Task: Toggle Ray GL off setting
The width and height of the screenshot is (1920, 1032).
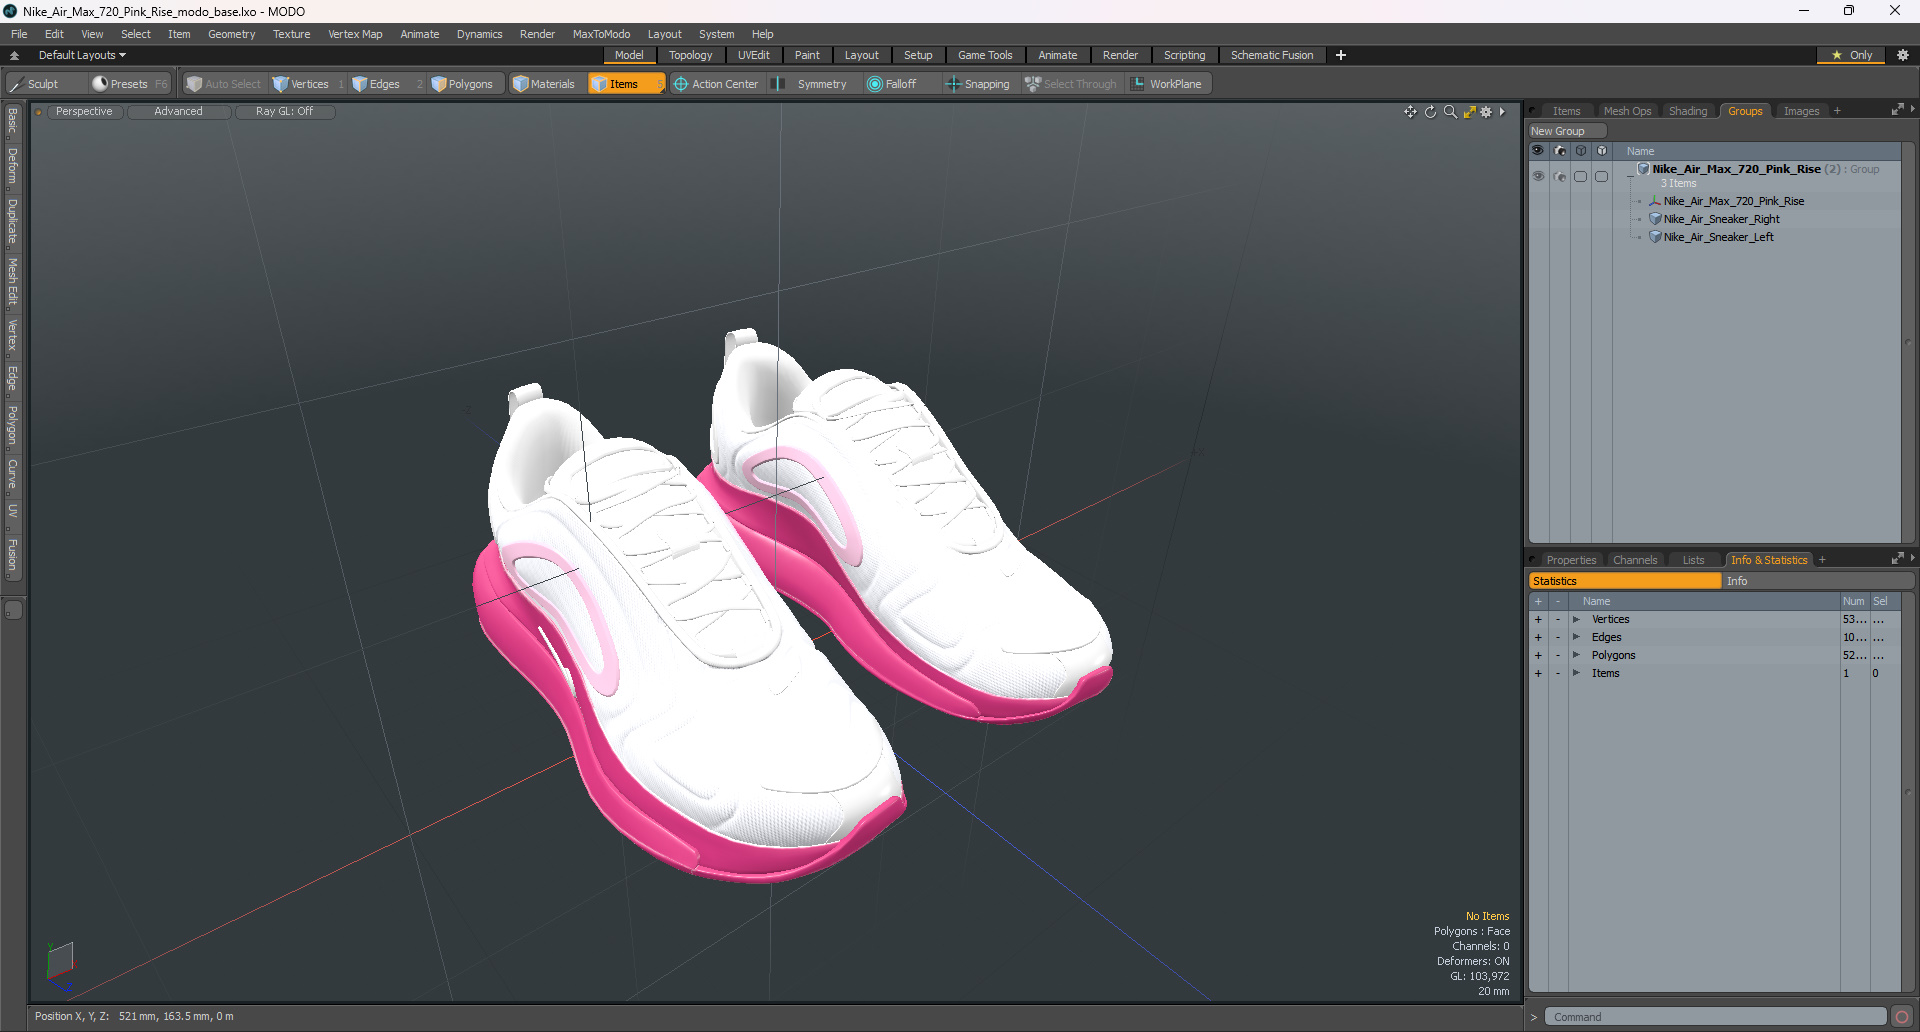Action: pos(284,112)
